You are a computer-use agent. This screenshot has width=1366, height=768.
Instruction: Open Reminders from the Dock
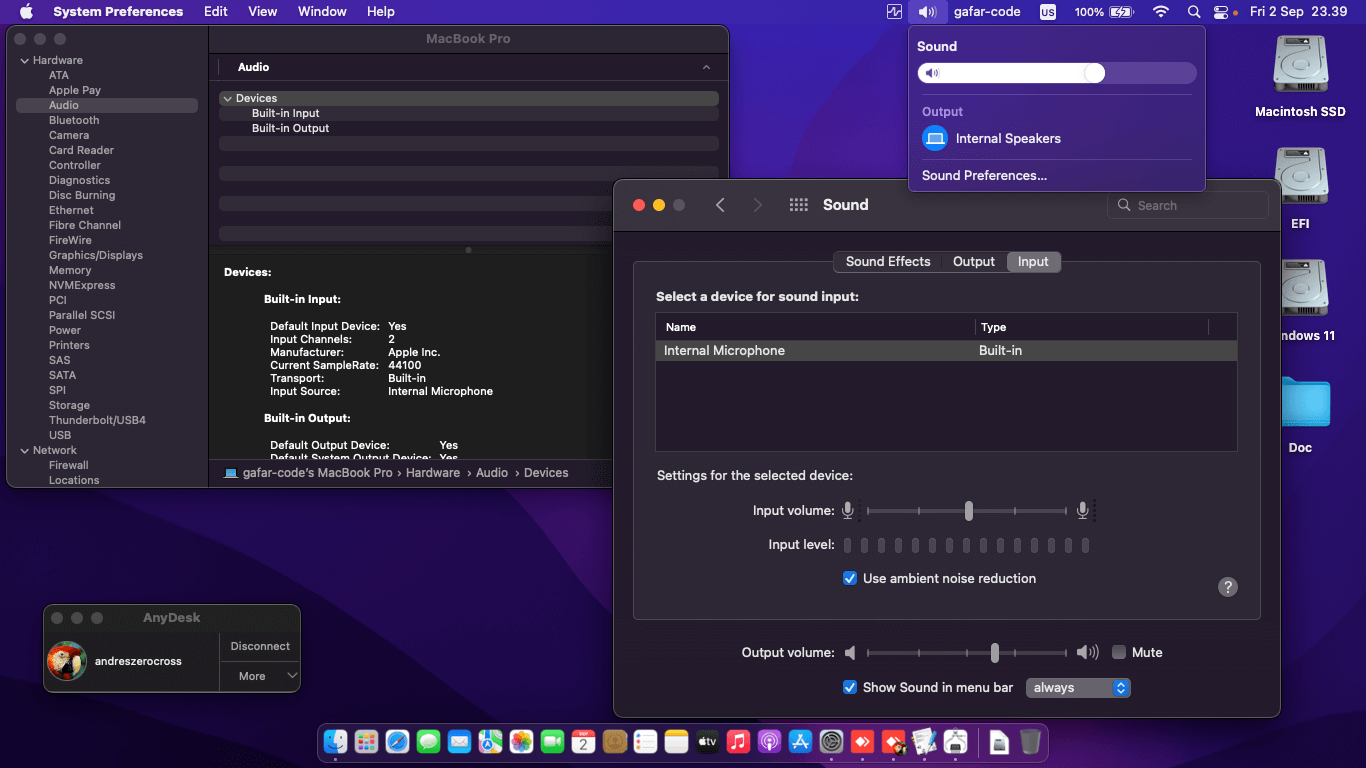tap(646, 742)
